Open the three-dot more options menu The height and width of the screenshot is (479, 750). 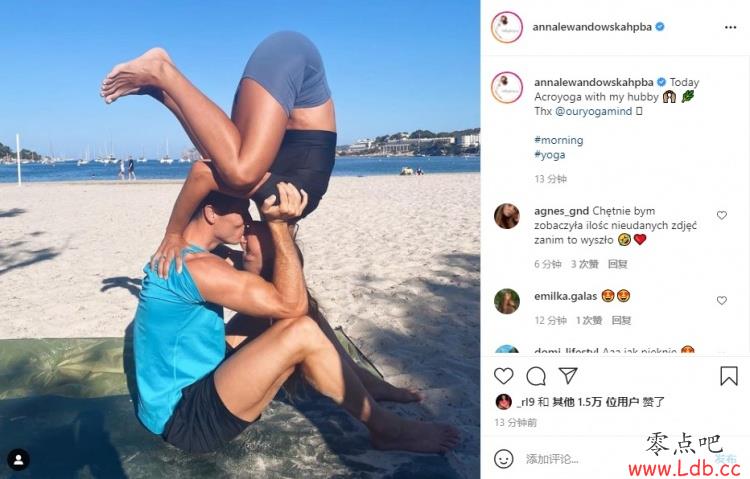[730, 27]
